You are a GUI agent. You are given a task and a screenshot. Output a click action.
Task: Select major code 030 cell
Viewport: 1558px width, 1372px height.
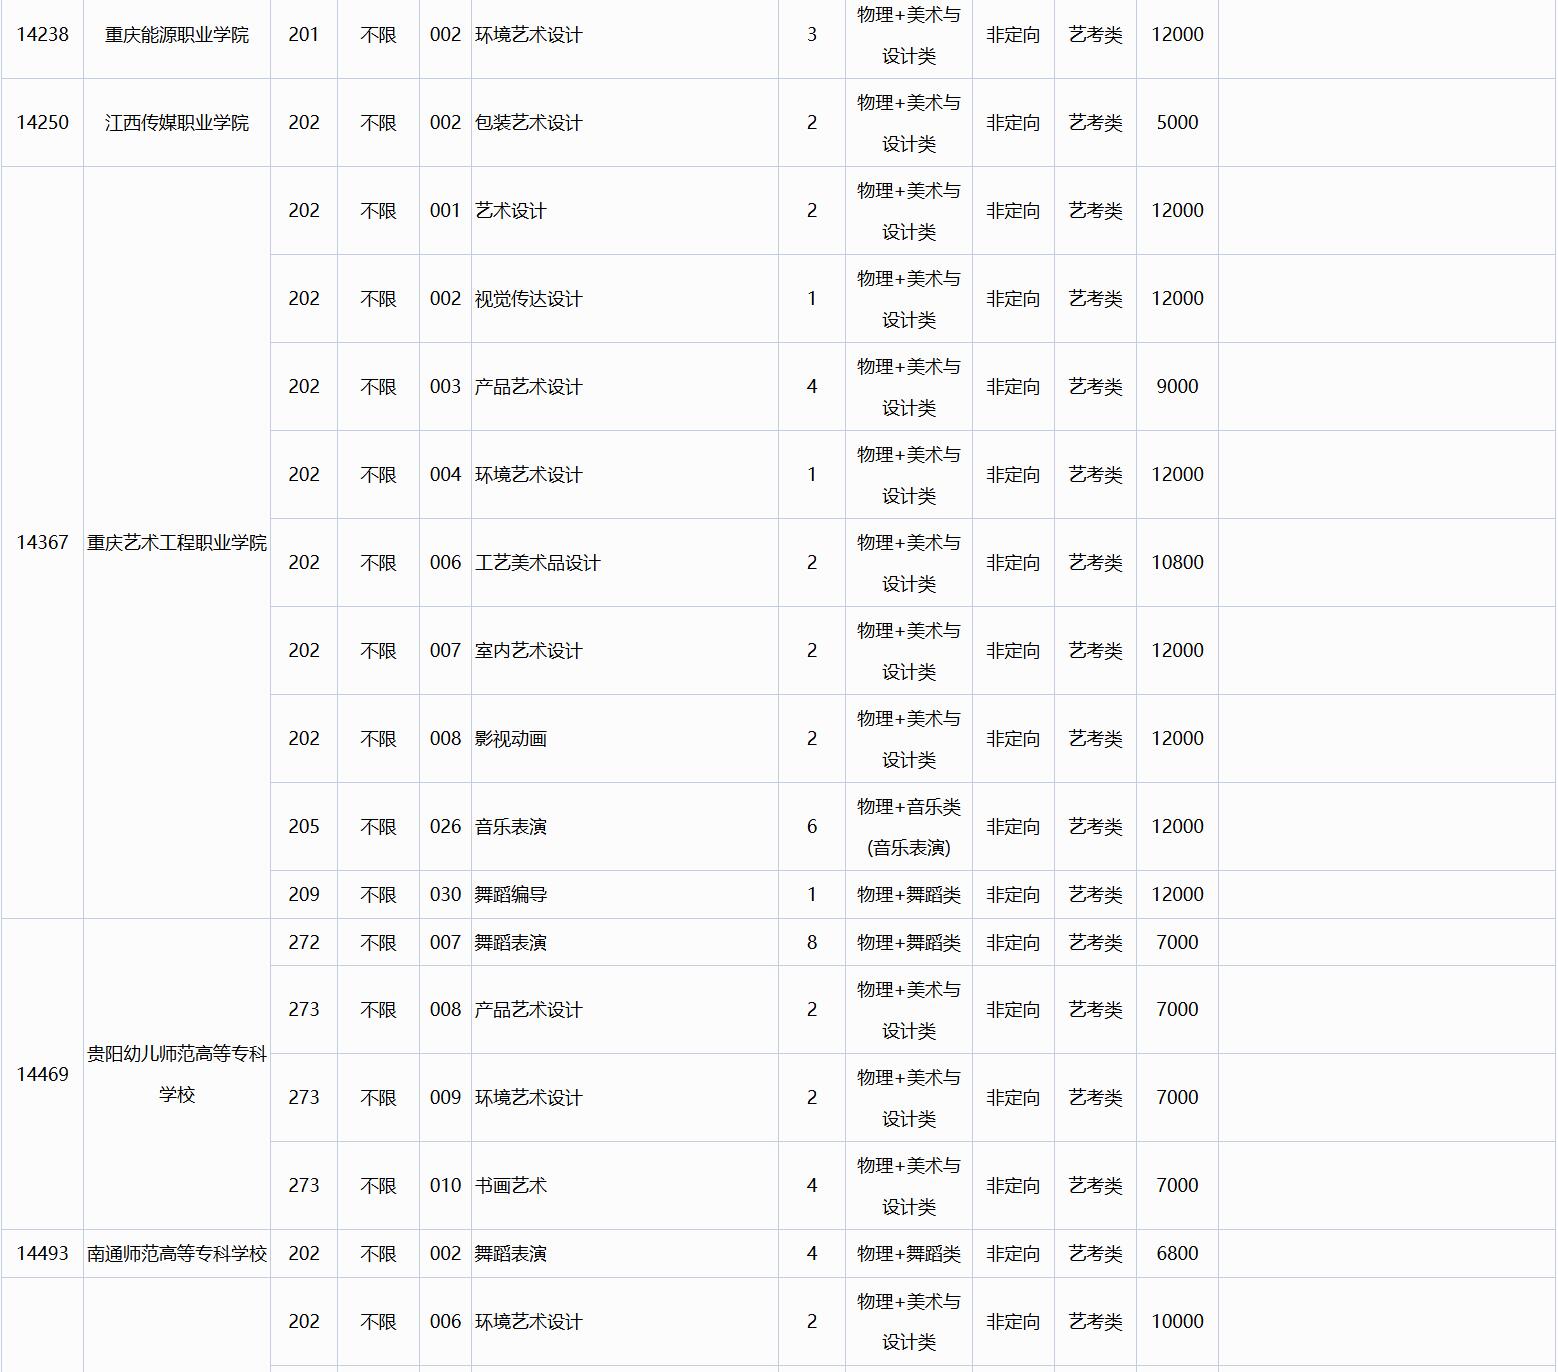(445, 895)
